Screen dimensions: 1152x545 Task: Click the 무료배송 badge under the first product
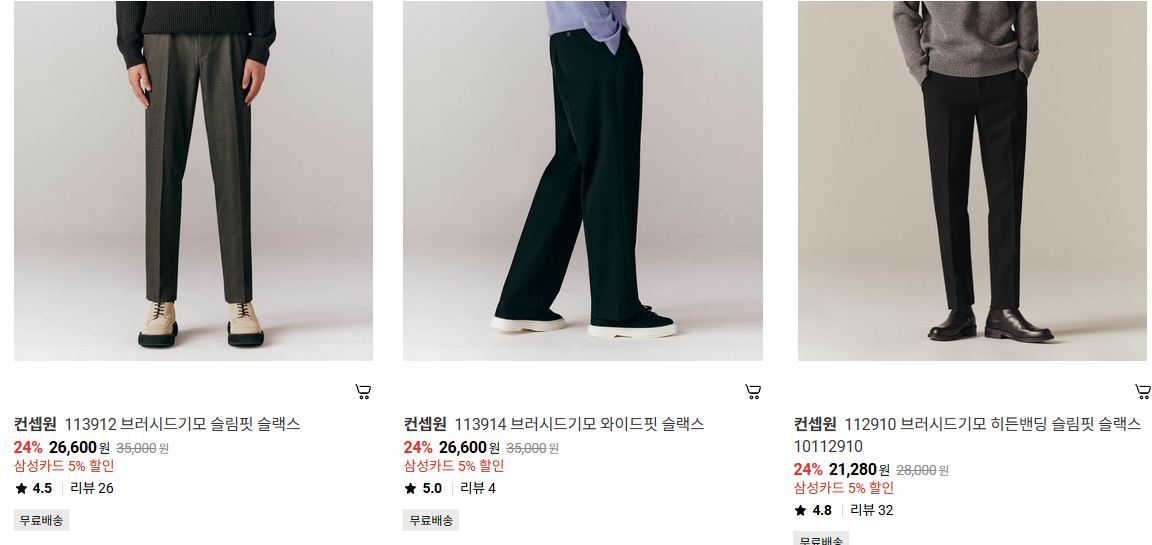[41, 521]
